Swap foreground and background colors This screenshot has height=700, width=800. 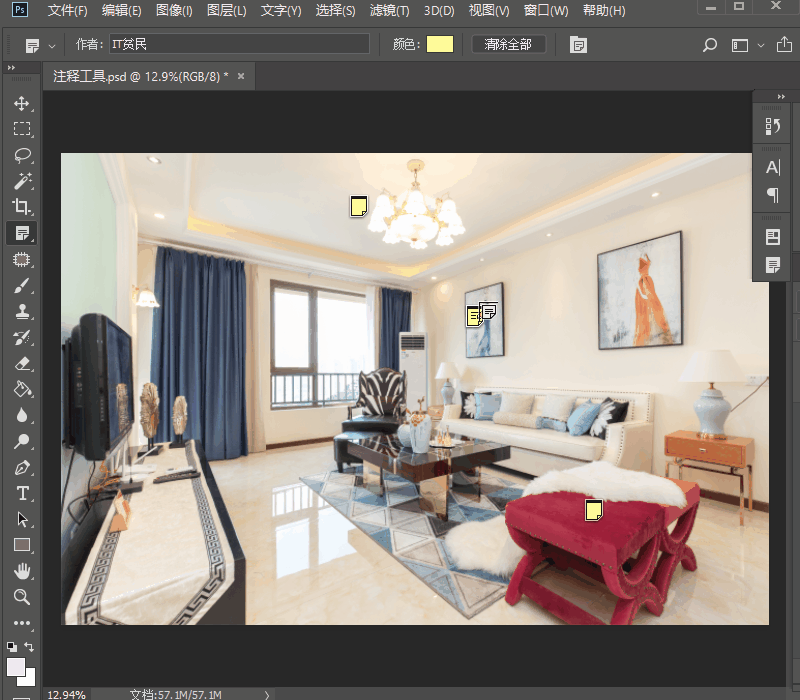pos(29,647)
